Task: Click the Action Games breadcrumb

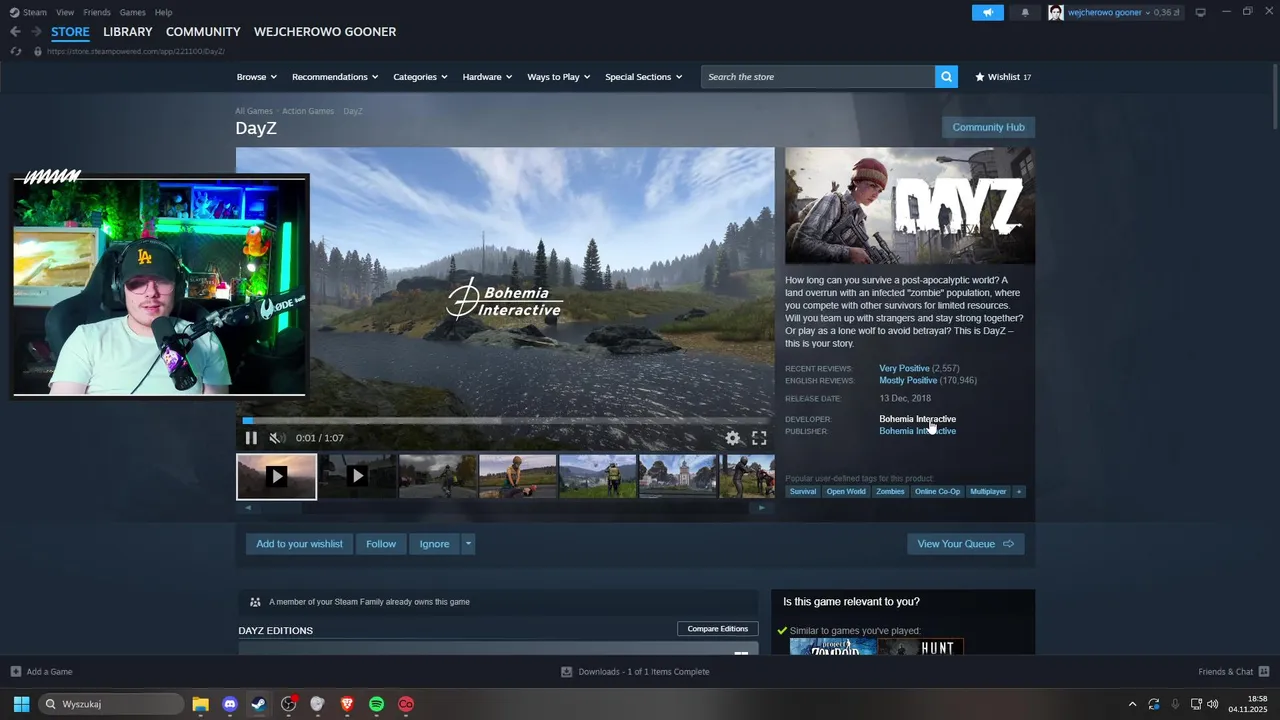Action: (x=308, y=111)
